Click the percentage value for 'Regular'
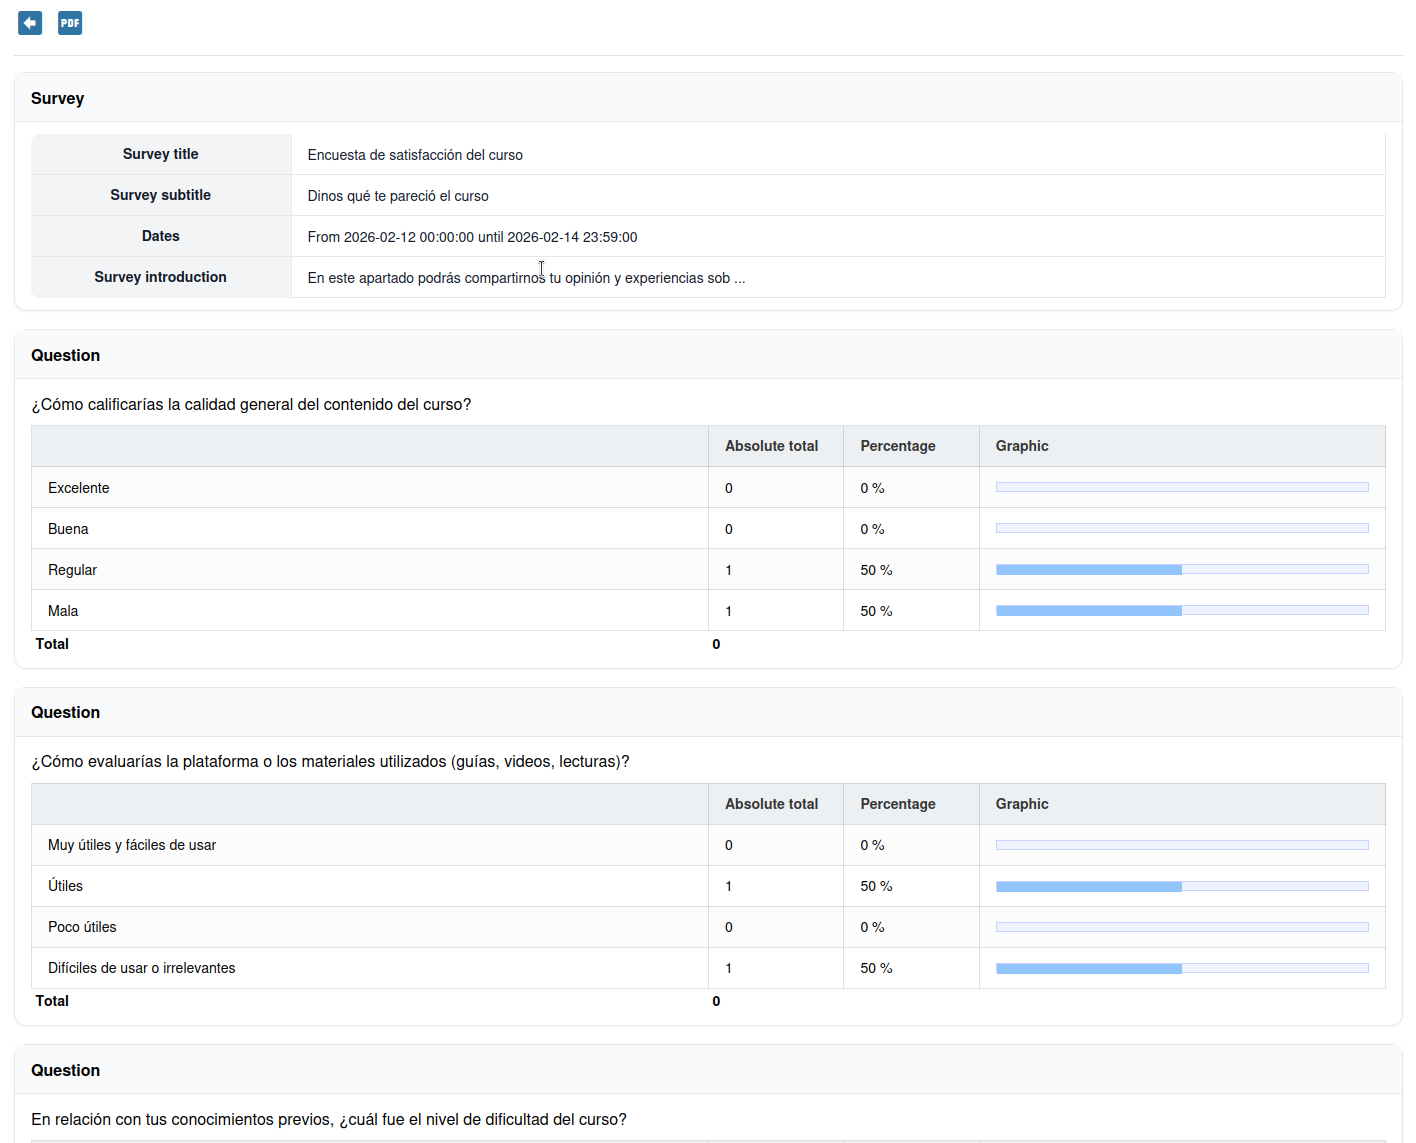This screenshot has height=1143, width=1416. [x=876, y=570]
